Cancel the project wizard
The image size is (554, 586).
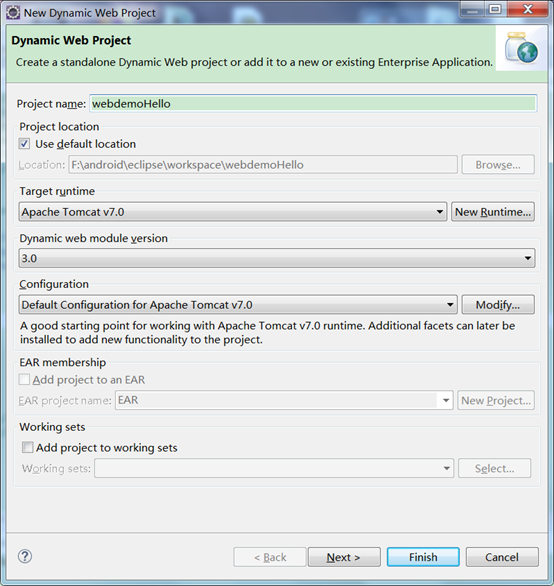coord(502,557)
